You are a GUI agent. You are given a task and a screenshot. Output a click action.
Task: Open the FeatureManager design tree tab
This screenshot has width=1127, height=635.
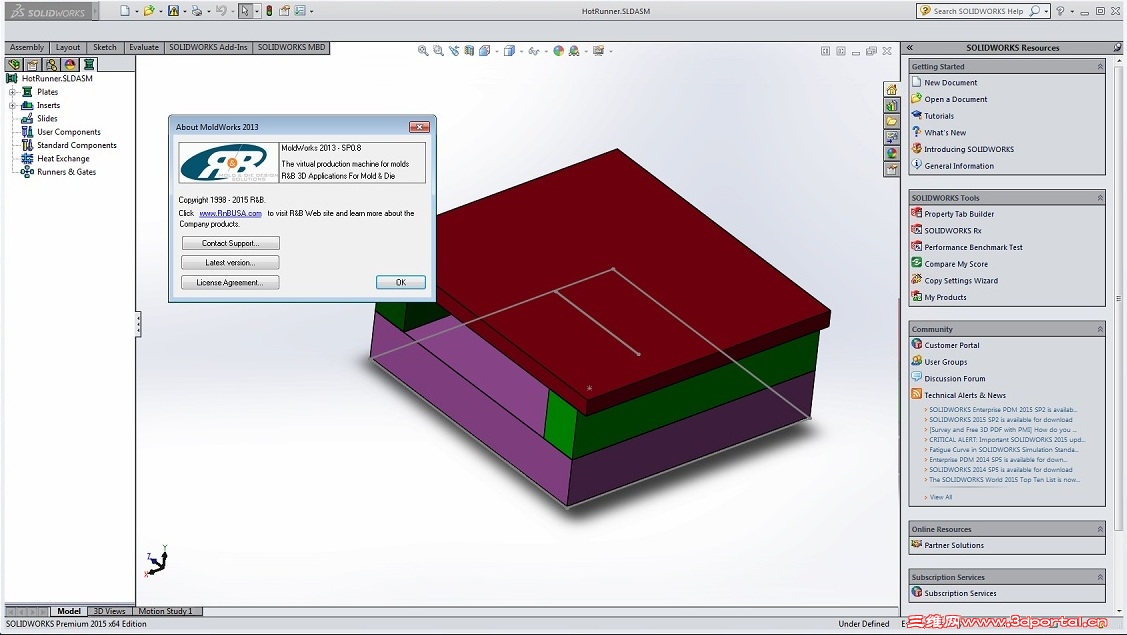[14, 65]
